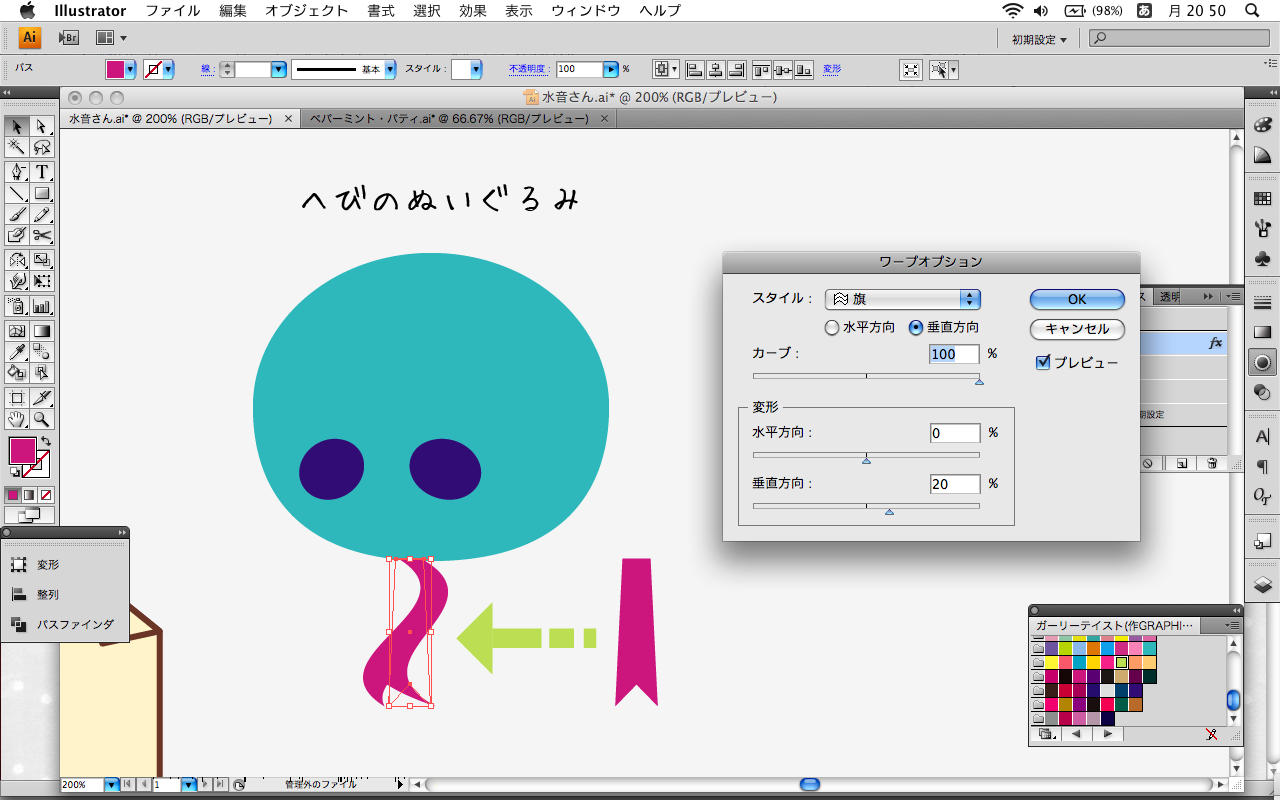Image resolution: width=1280 pixels, height=800 pixels.
Task: Select the 水平方向 radio button
Action: (x=832, y=327)
